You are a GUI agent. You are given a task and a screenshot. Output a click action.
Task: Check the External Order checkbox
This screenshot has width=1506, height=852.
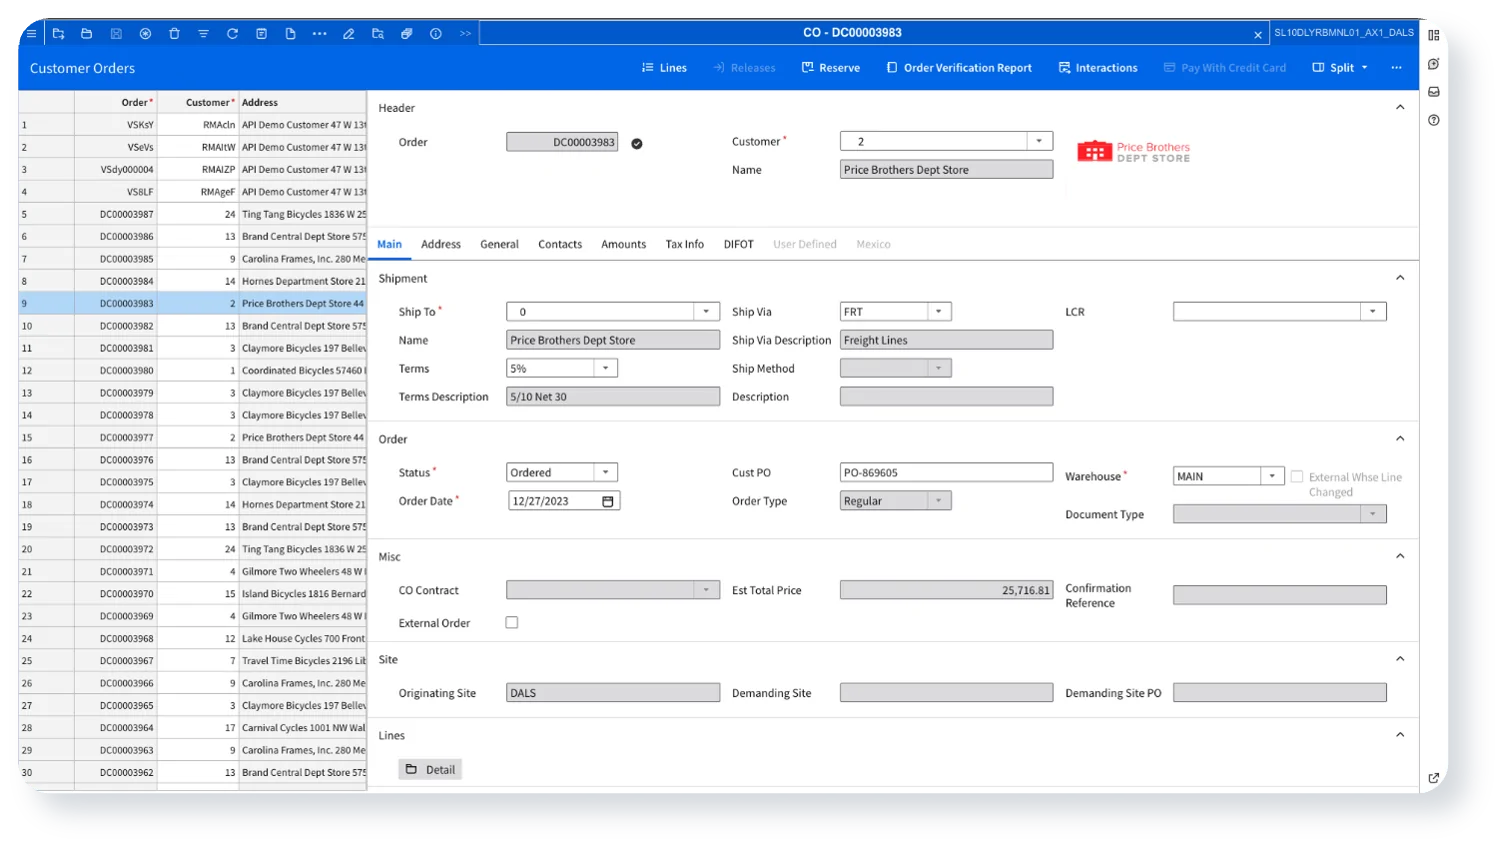point(512,623)
